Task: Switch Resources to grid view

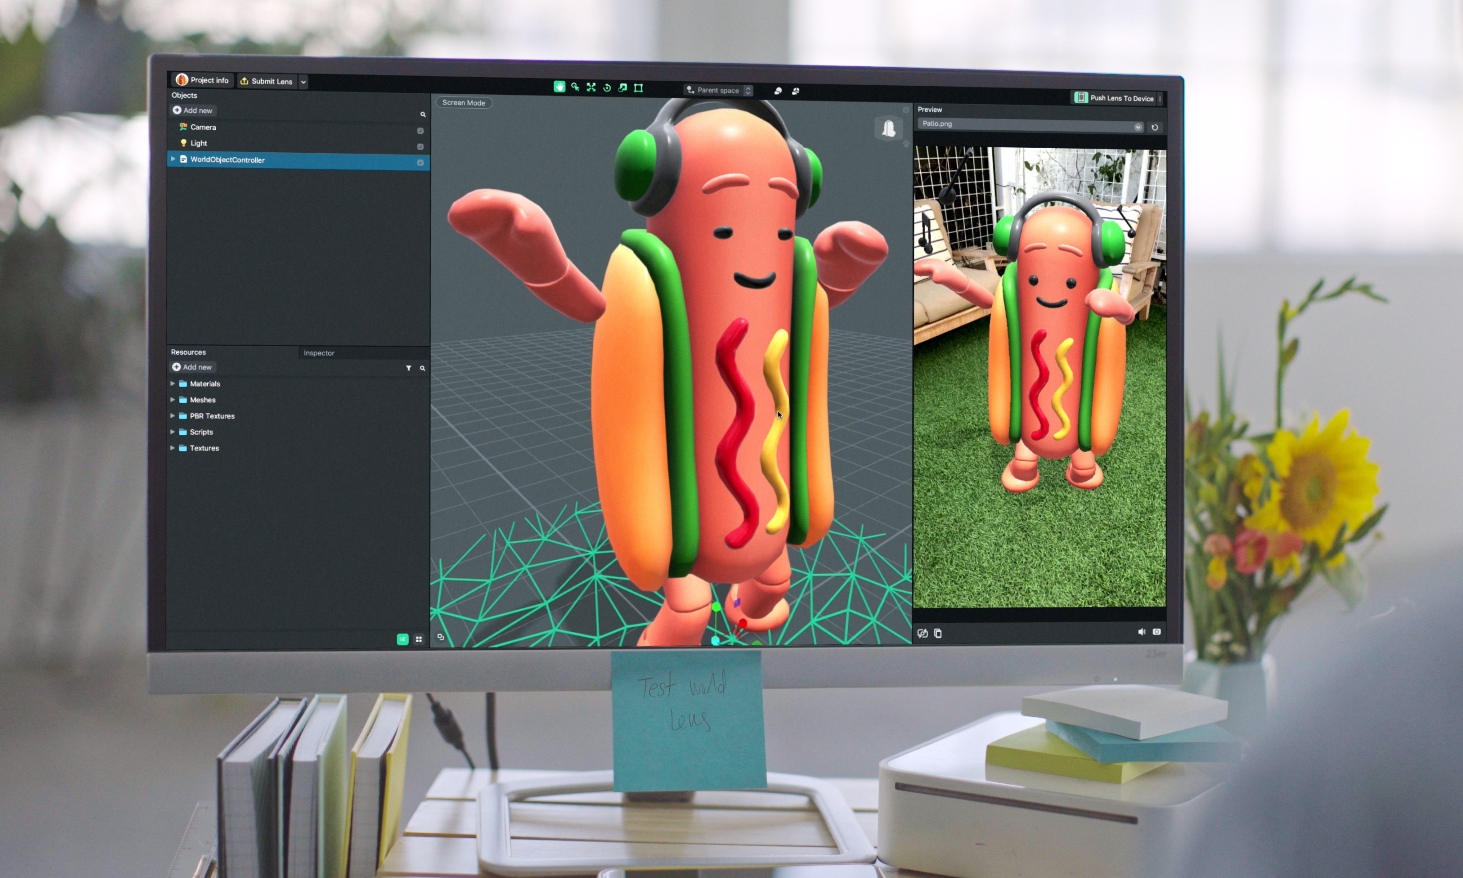Action: [x=419, y=639]
